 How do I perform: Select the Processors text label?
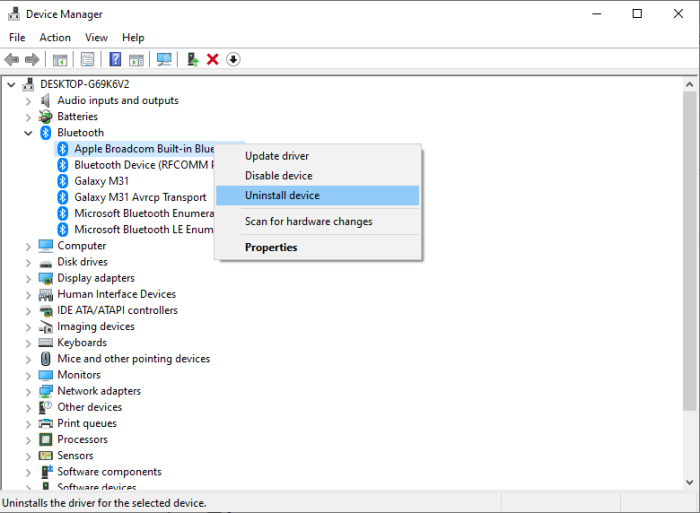pyautogui.click(x=83, y=439)
